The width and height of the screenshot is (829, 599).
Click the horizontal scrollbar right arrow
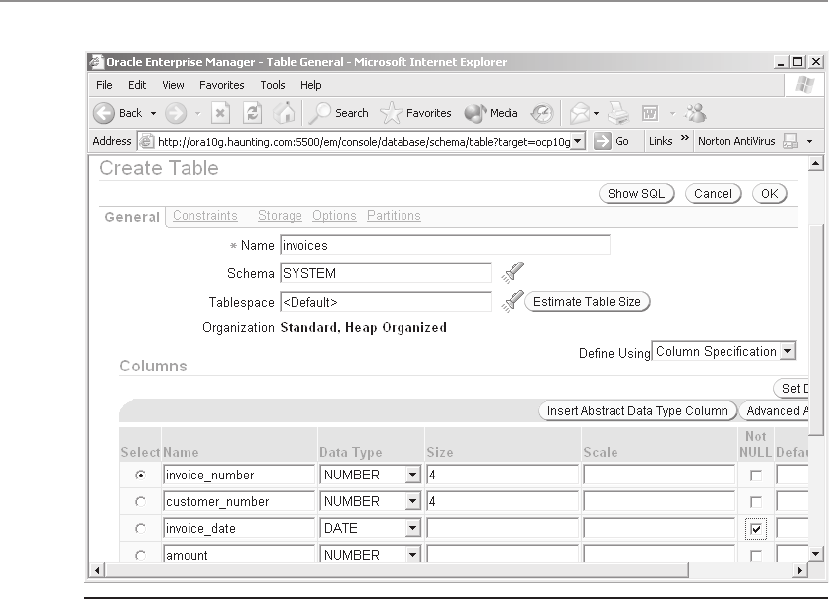799,570
